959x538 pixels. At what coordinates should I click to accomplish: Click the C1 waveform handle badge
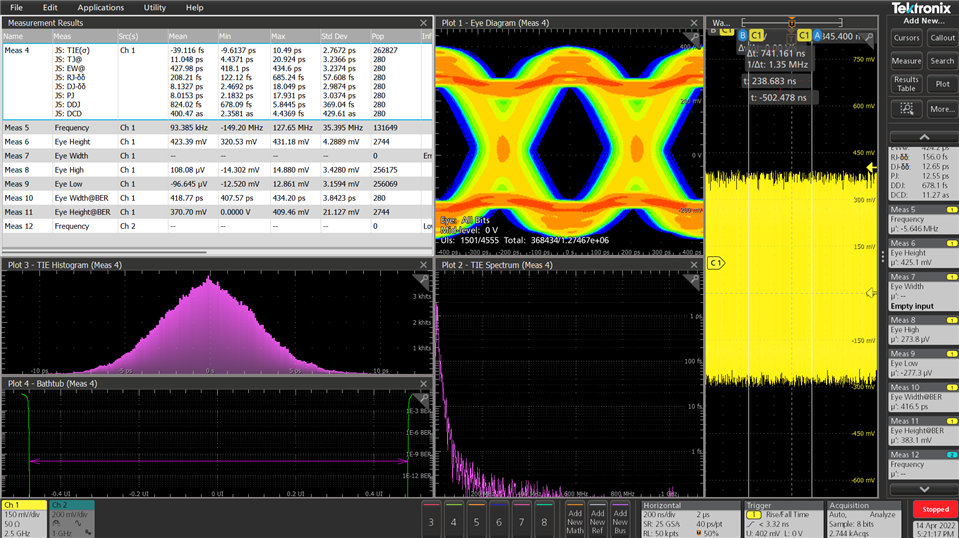(716, 263)
